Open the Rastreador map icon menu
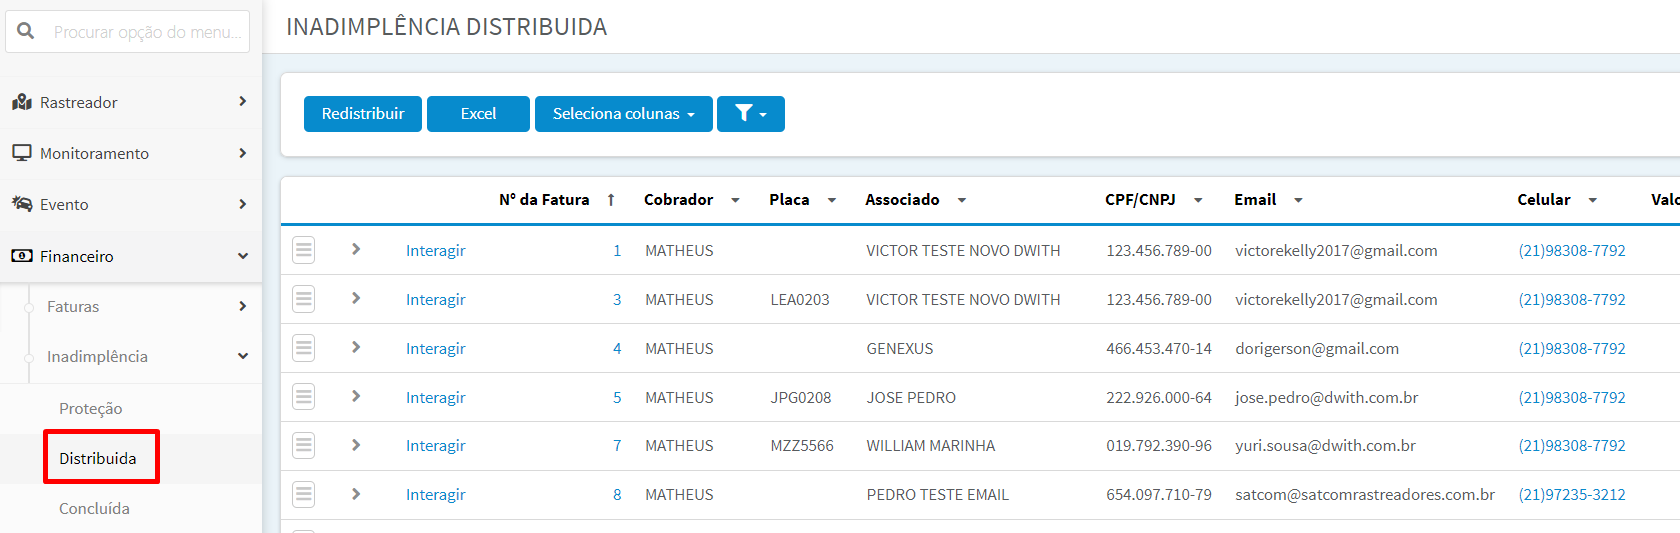The height and width of the screenshot is (533, 1680). (21, 102)
